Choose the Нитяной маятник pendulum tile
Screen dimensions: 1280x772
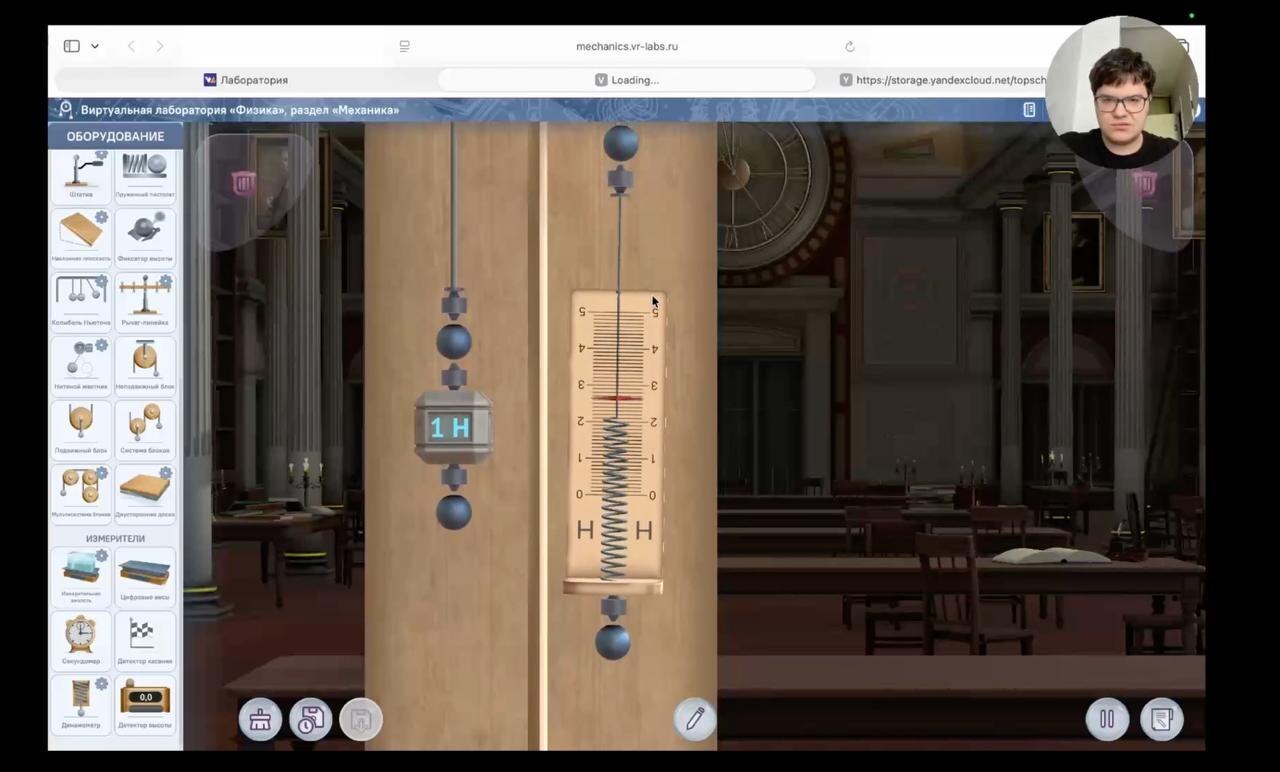coord(81,366)
